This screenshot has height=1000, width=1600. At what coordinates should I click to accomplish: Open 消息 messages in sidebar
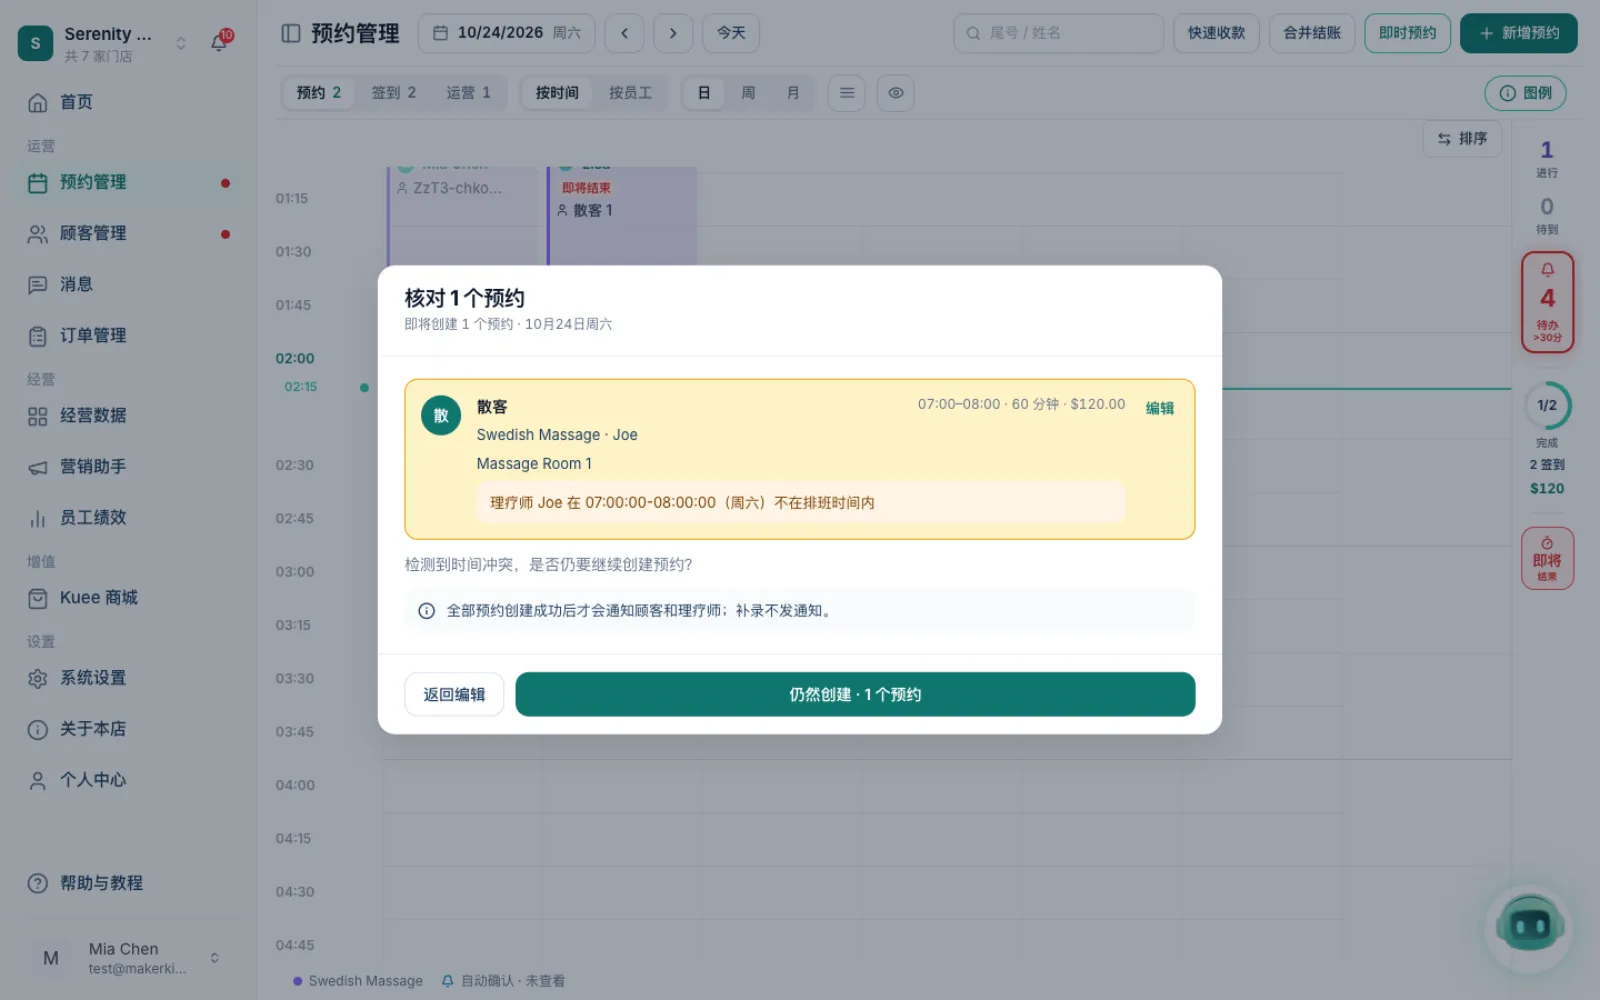[128, 285]
